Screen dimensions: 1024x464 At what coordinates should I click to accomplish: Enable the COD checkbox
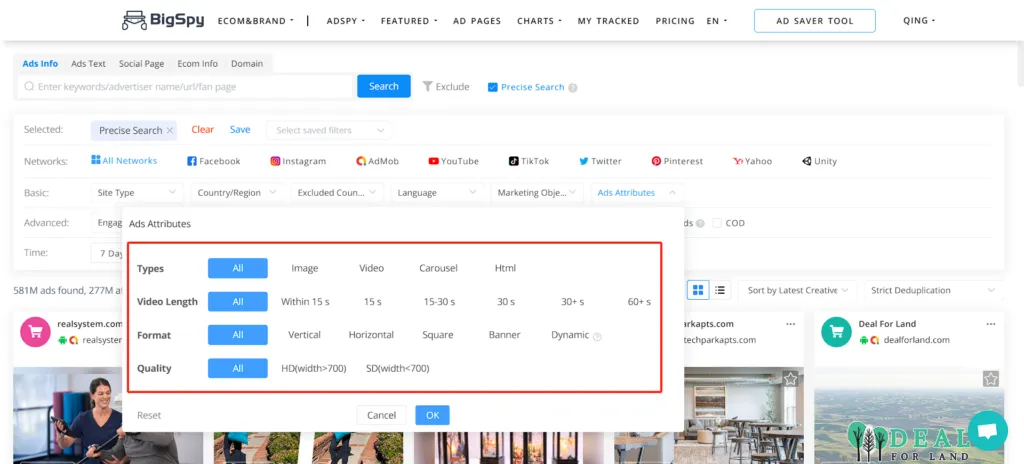click(x=718, y=223)
